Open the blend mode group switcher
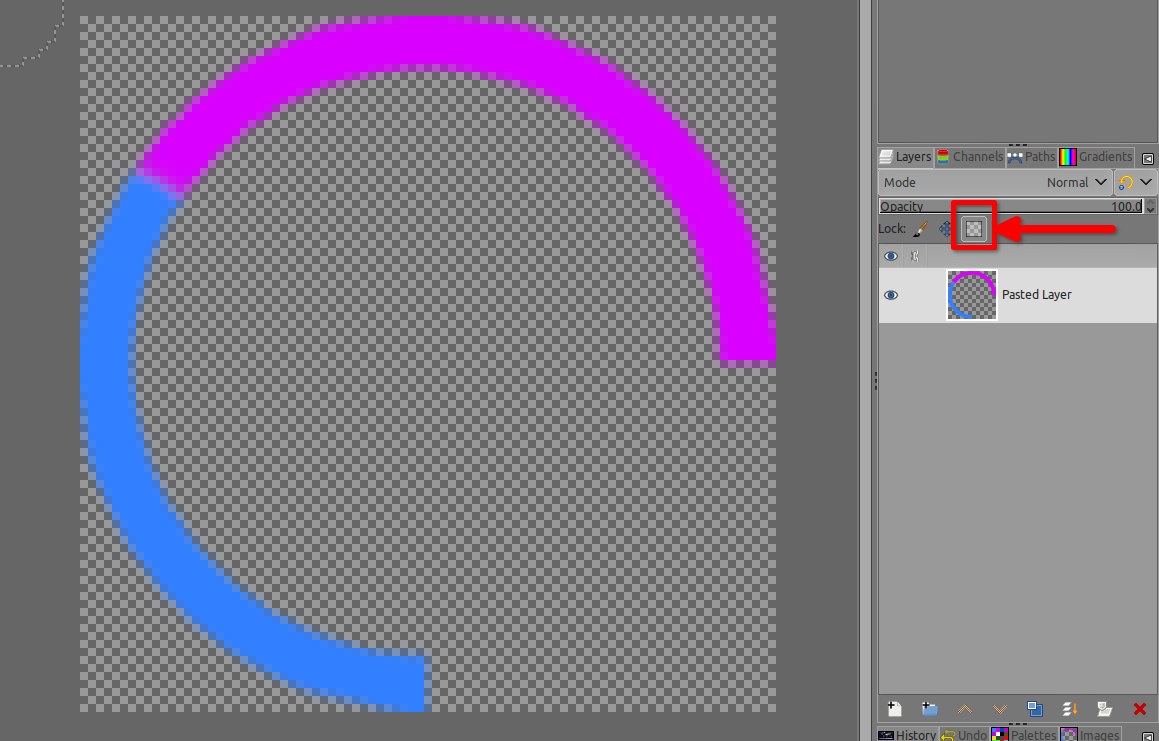The image size is (1159, 741). coord(1135,183)
